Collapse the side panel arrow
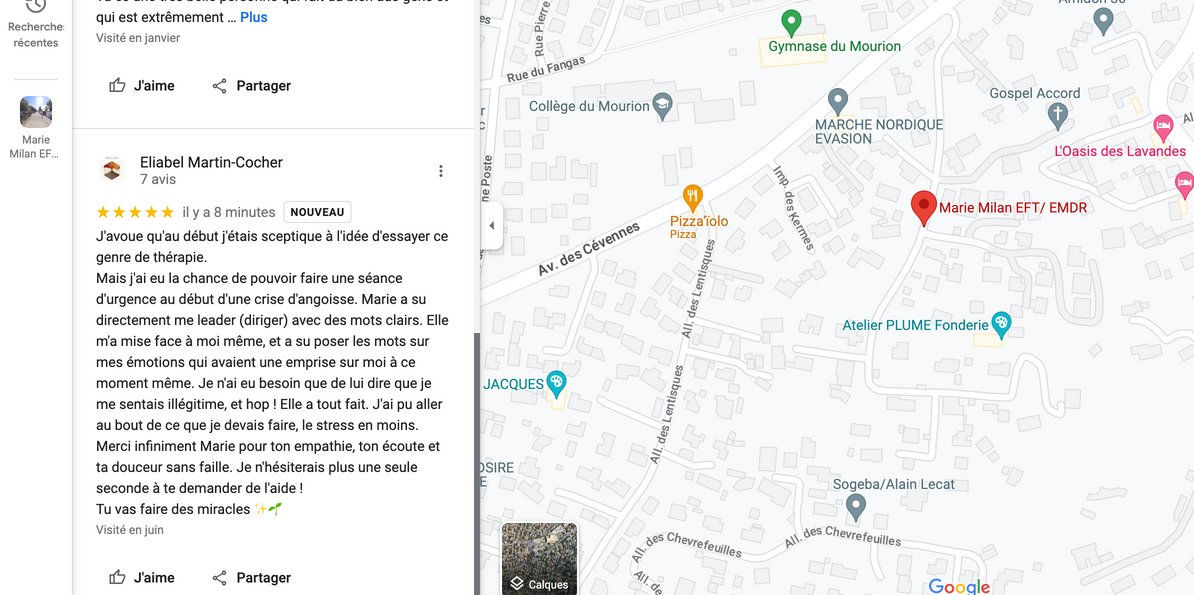 coord(492,226)
